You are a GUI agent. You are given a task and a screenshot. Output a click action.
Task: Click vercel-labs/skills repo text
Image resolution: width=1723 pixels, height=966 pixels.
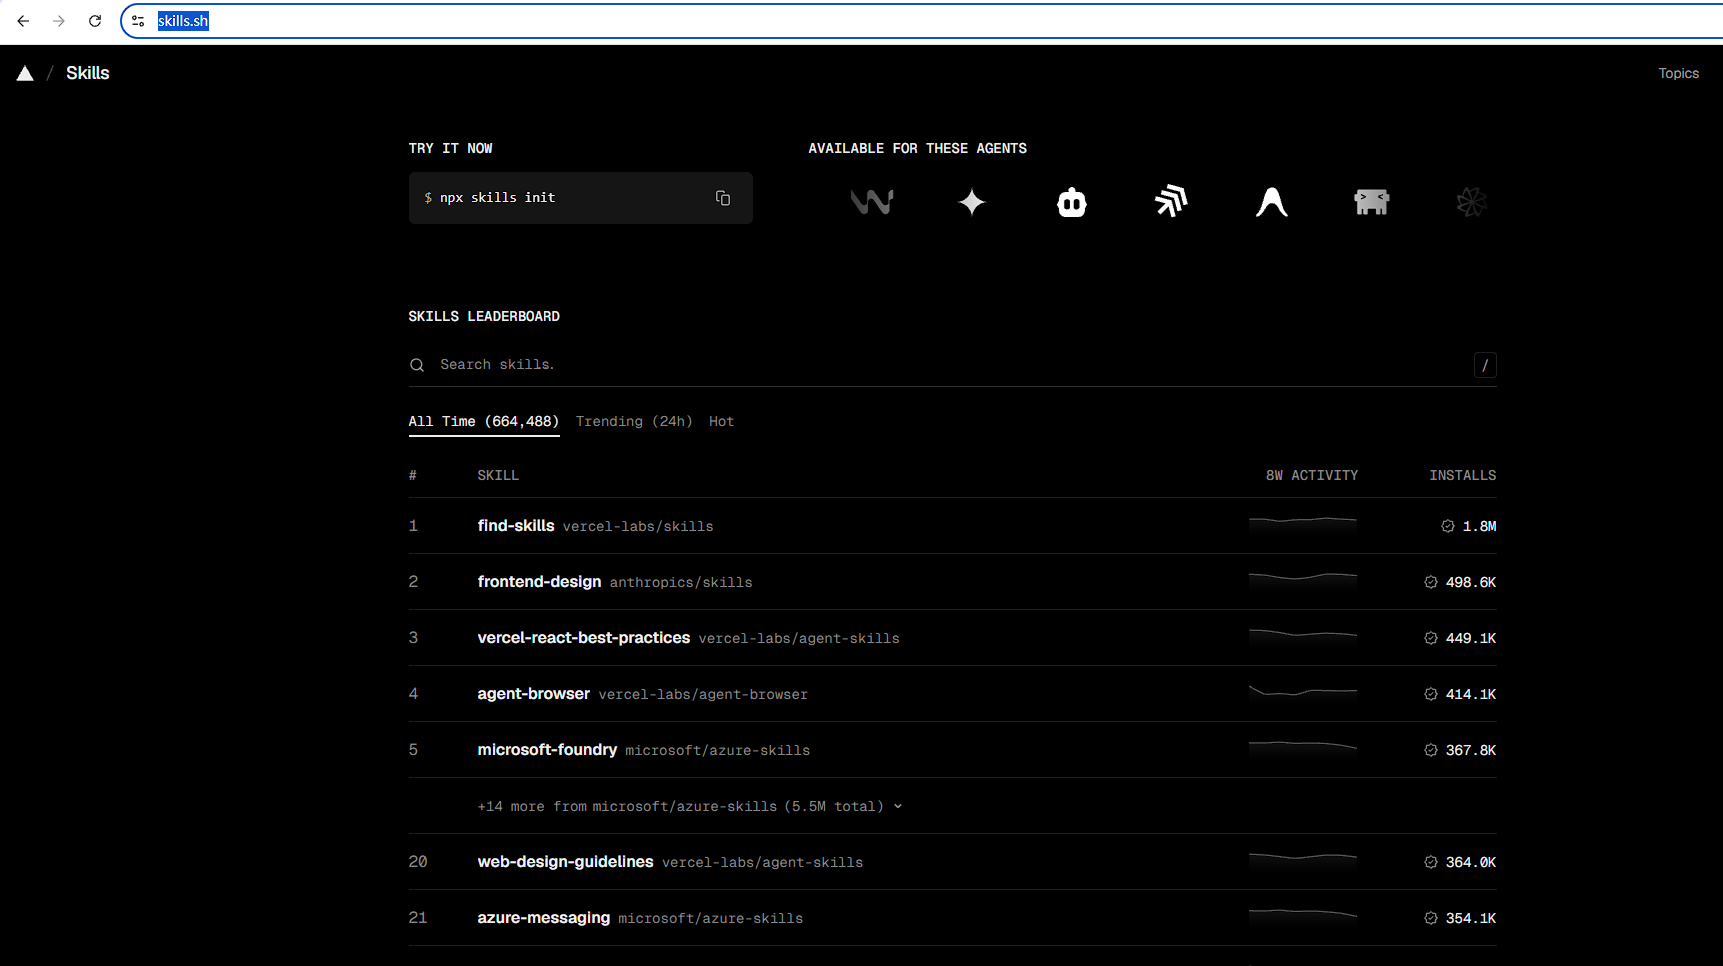pyautogui.click(x=638, y=526)
